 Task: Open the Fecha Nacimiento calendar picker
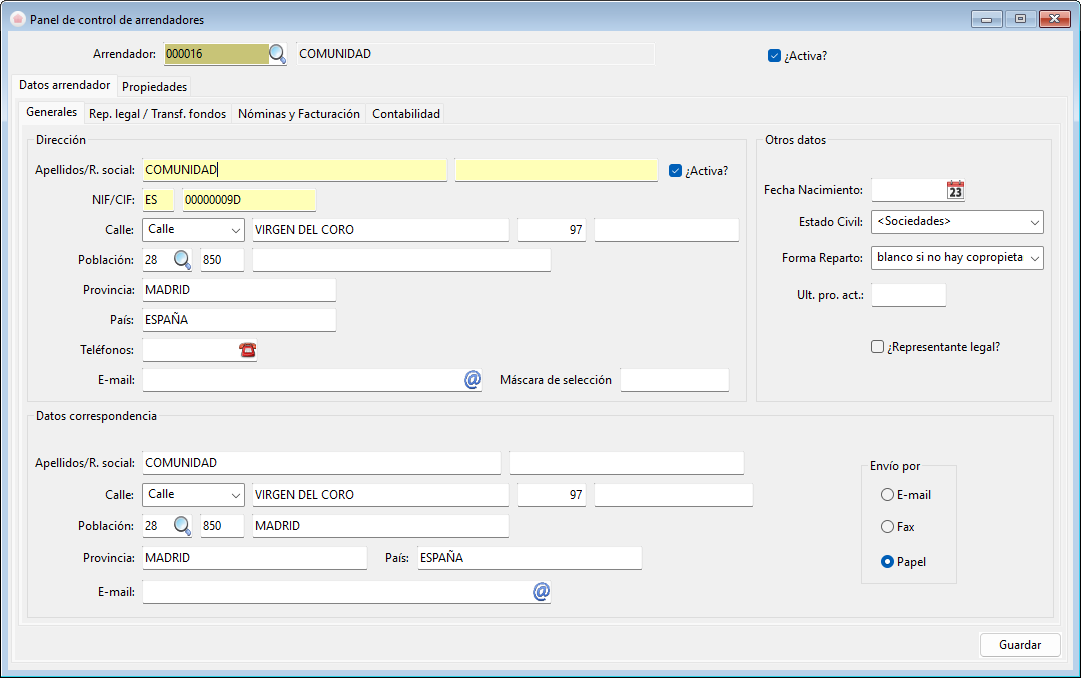pos(955,190)
